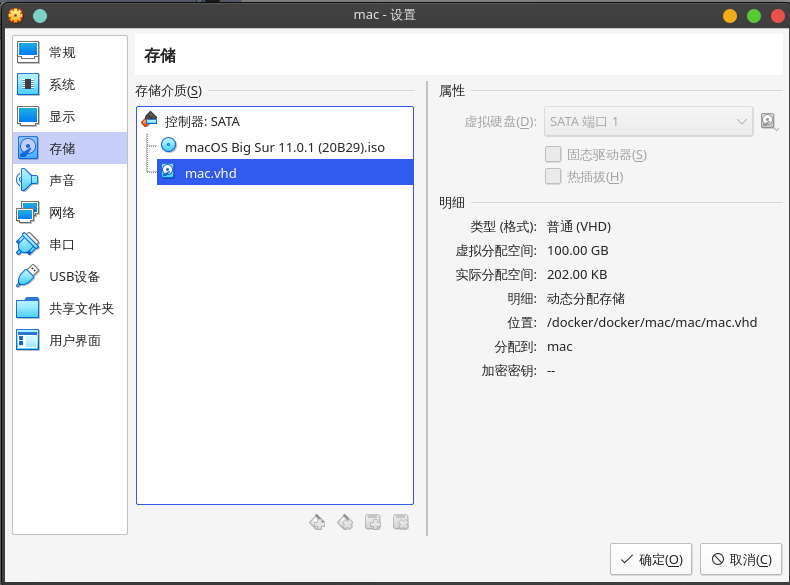Viewport: 790px width, 585px height.
Task: Click the 202.00 KB actual size value
Action: tap(577, 275)
